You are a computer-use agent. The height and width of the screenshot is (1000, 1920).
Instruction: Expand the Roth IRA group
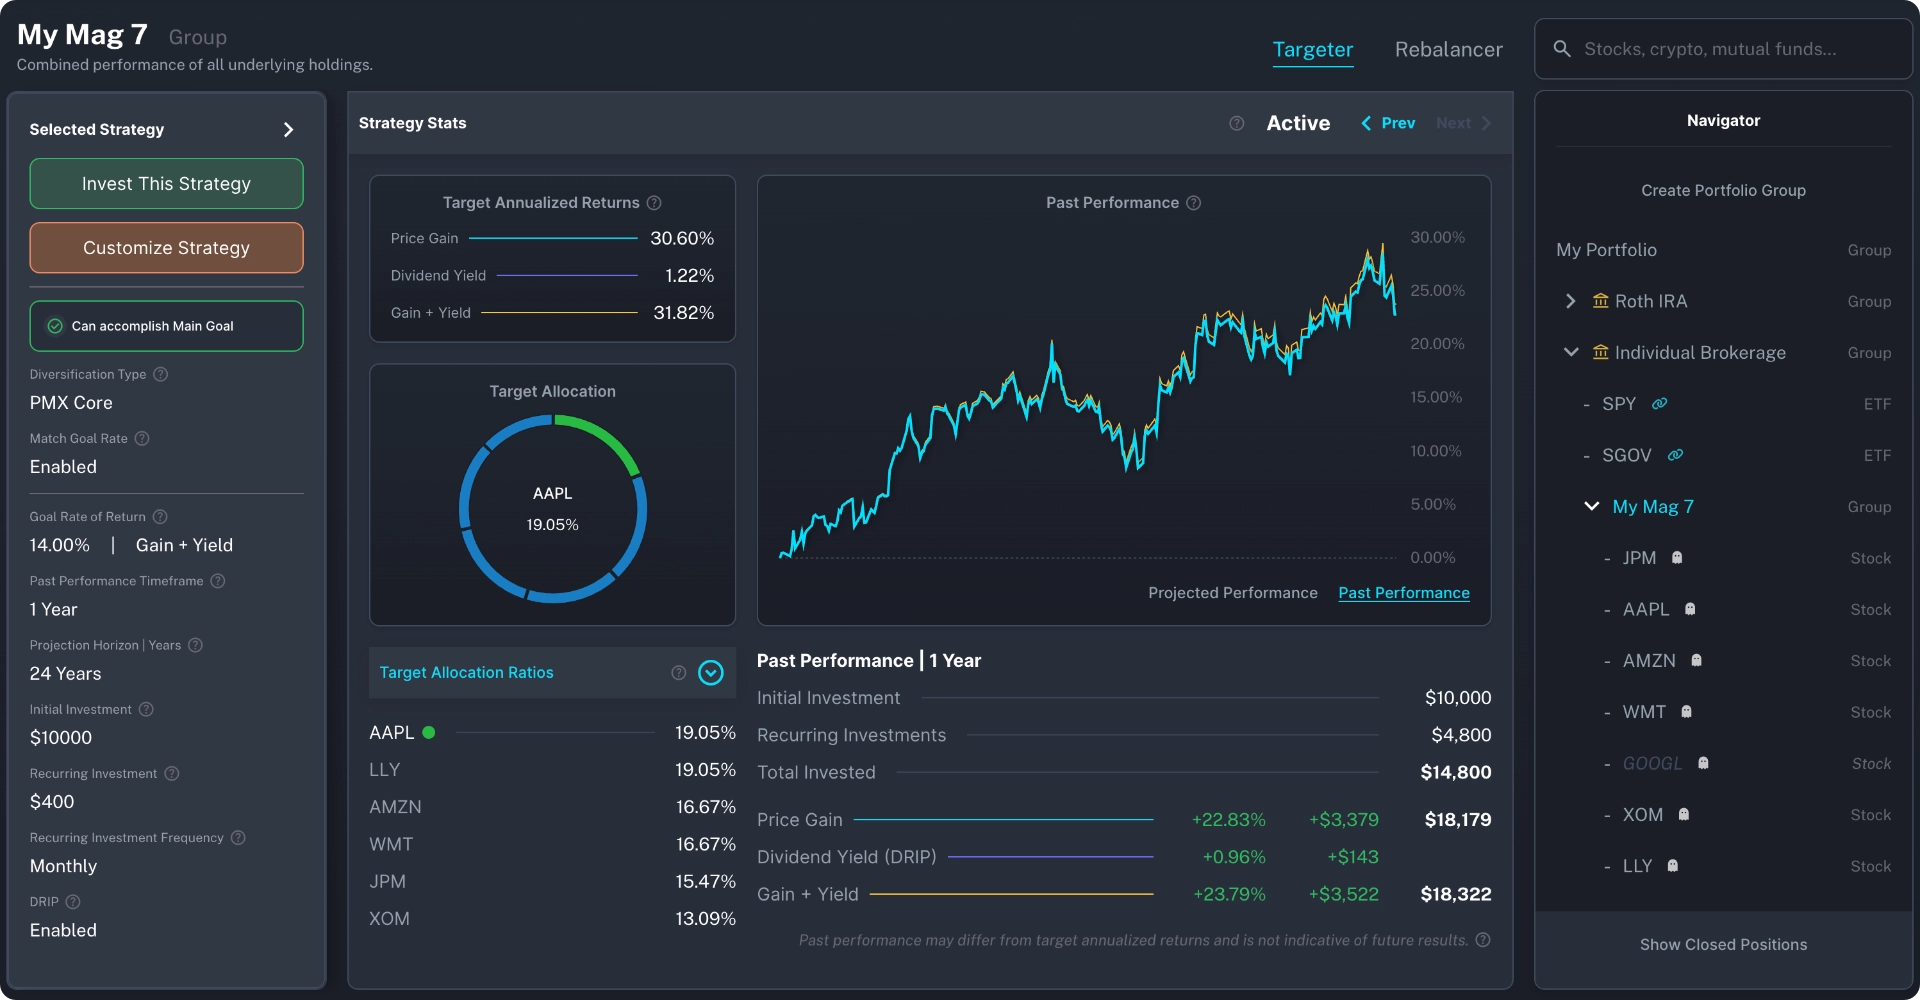coord(1570,301)
